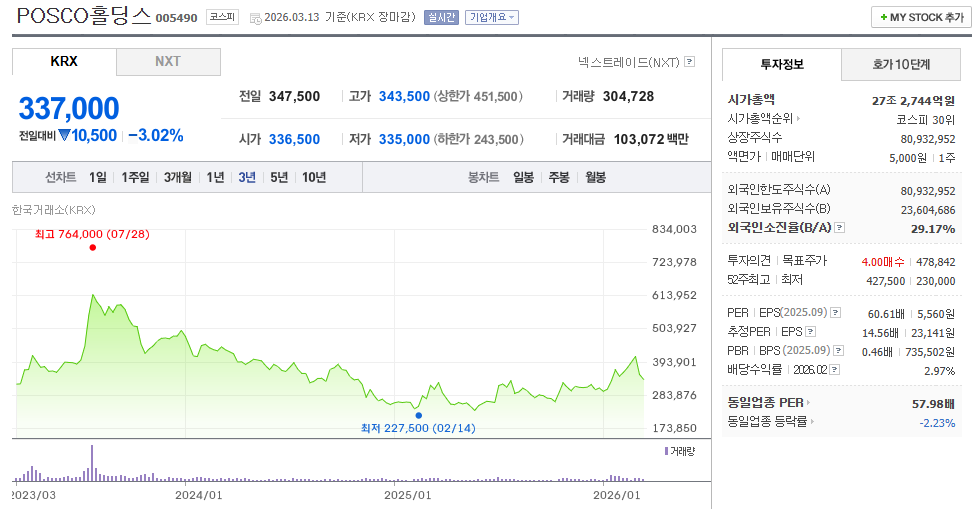Click the MY STOCK 추가 button
Viewport: 976px width, 509px height.
(921, 17)
